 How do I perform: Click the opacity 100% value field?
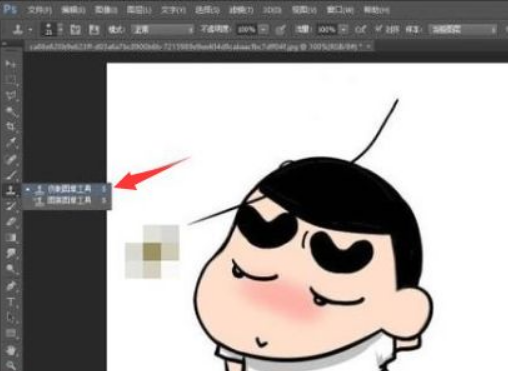tap(247, 30)
